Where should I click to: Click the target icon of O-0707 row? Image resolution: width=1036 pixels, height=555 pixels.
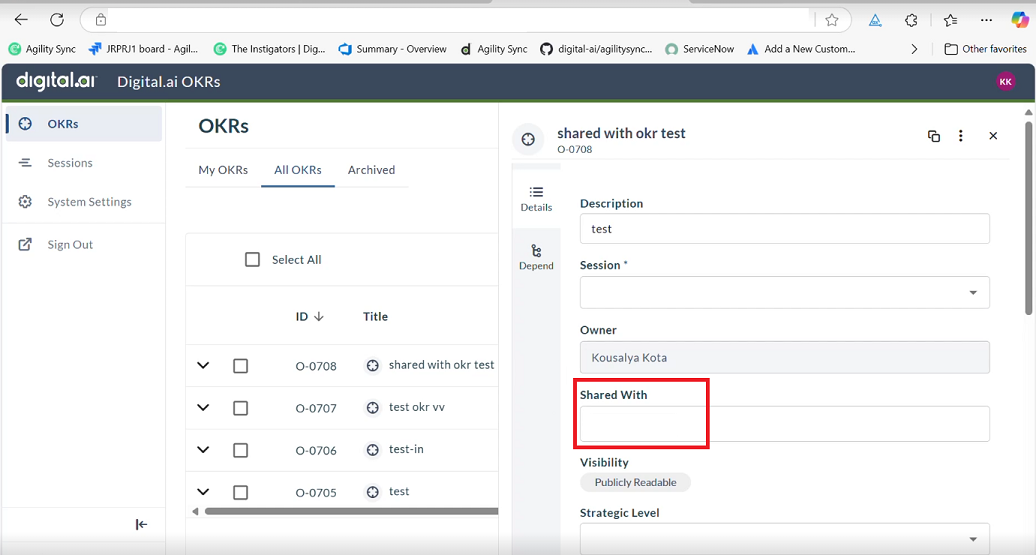tap(373, 408)
